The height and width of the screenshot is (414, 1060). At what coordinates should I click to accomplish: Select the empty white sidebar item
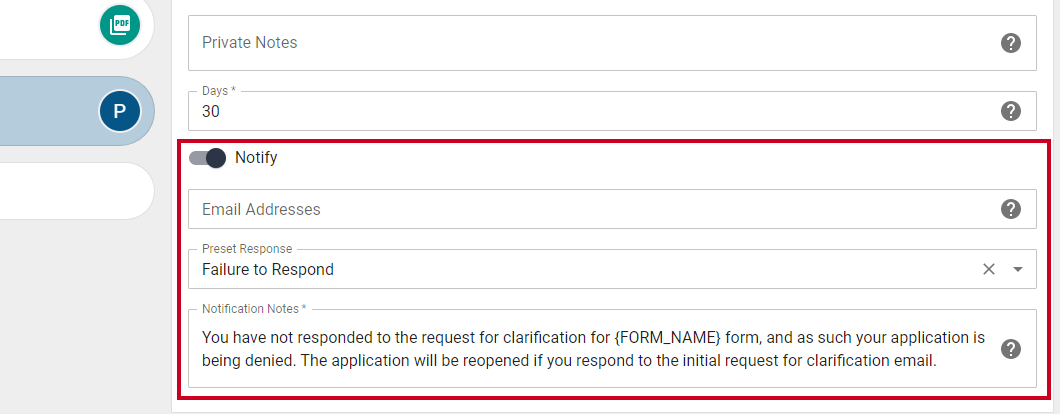click(x=76, y=191)
